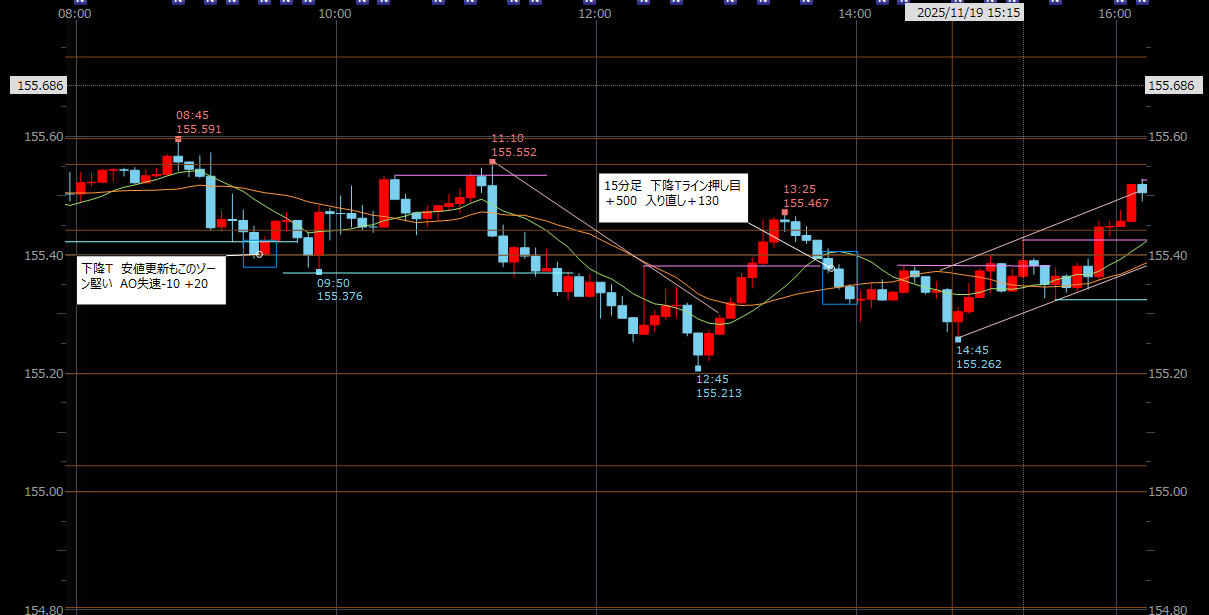Click the 16:00 time axis label
This screenshot has width=1209, height=615.
[x=1114, y=14]
